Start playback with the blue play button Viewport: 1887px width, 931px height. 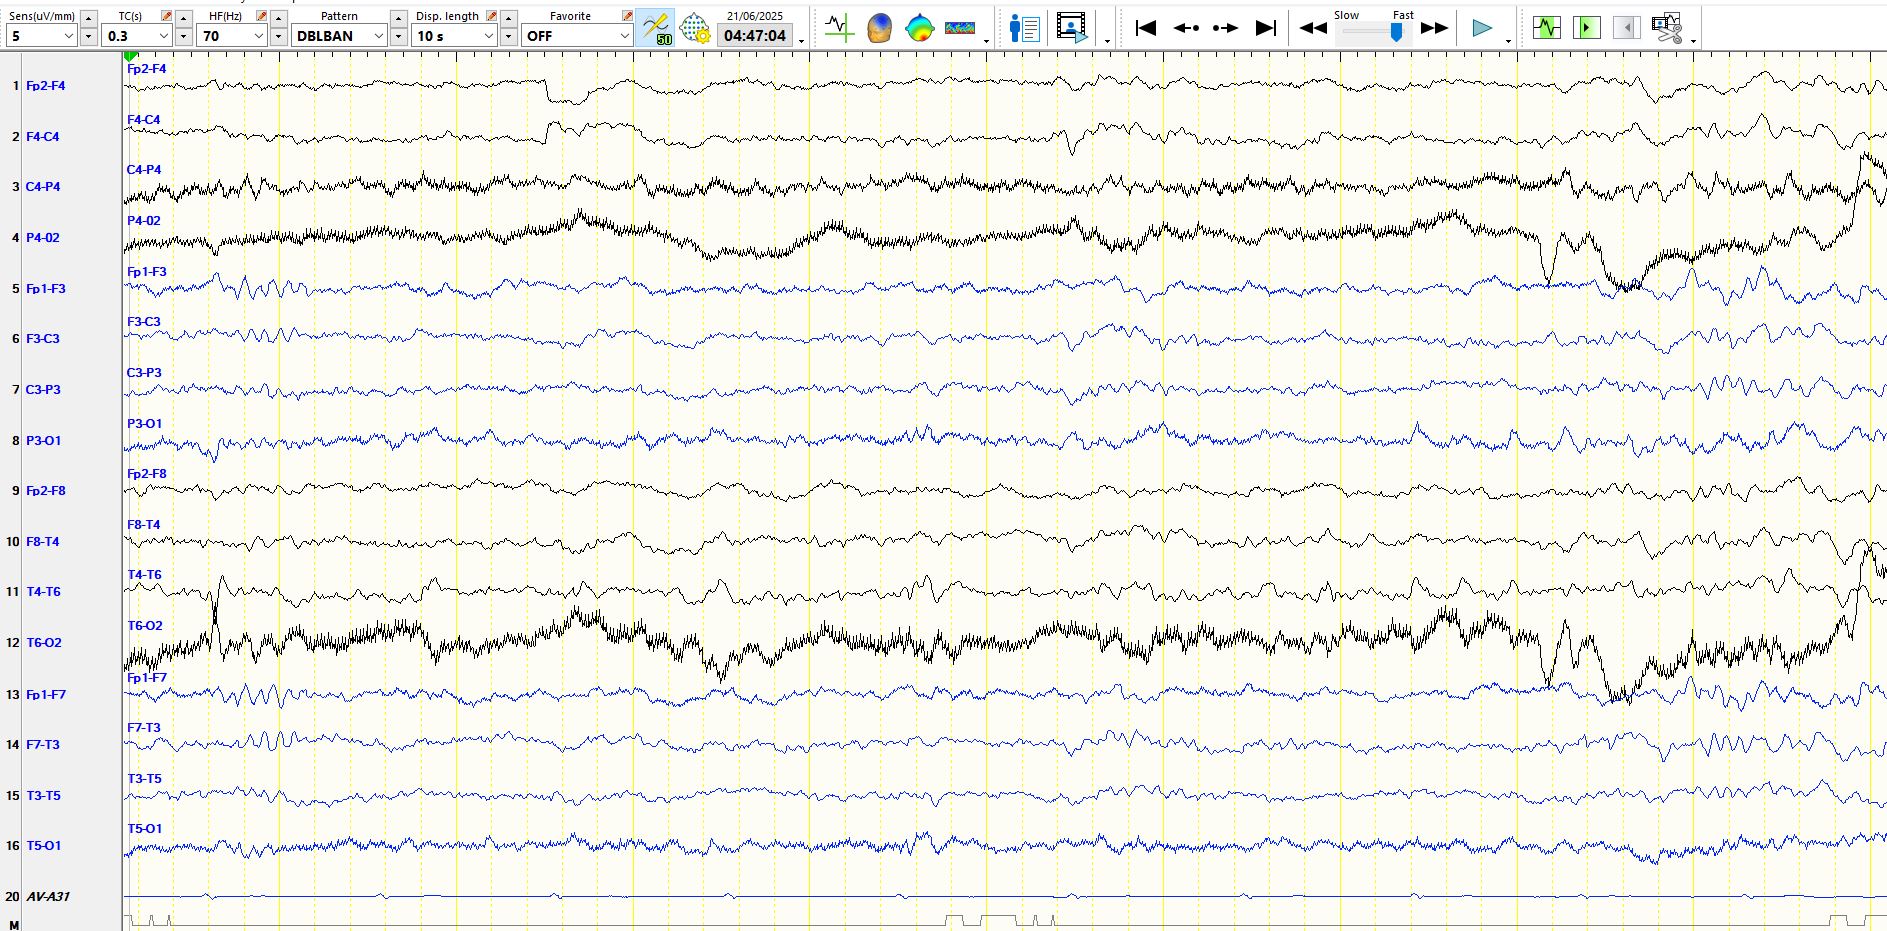point(1482,28)
